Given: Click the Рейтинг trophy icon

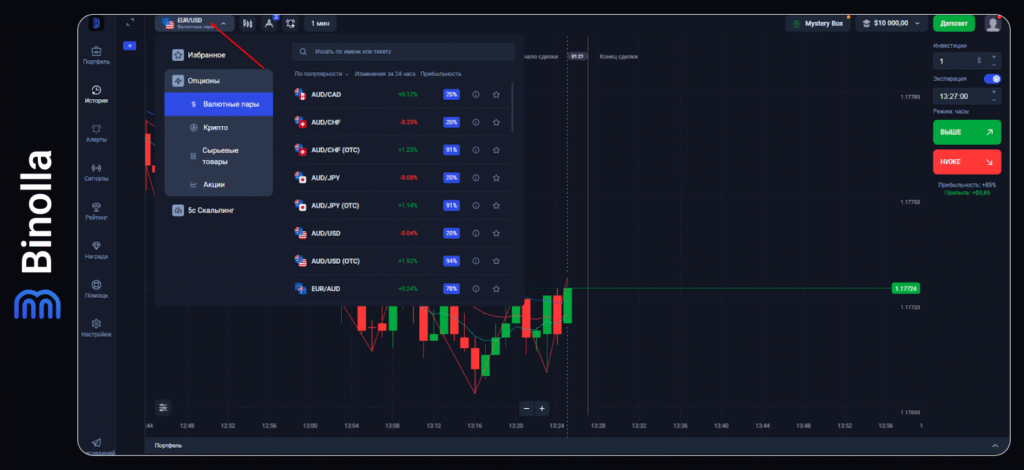Looking at the screenshot, I should [x=96, y=210].
